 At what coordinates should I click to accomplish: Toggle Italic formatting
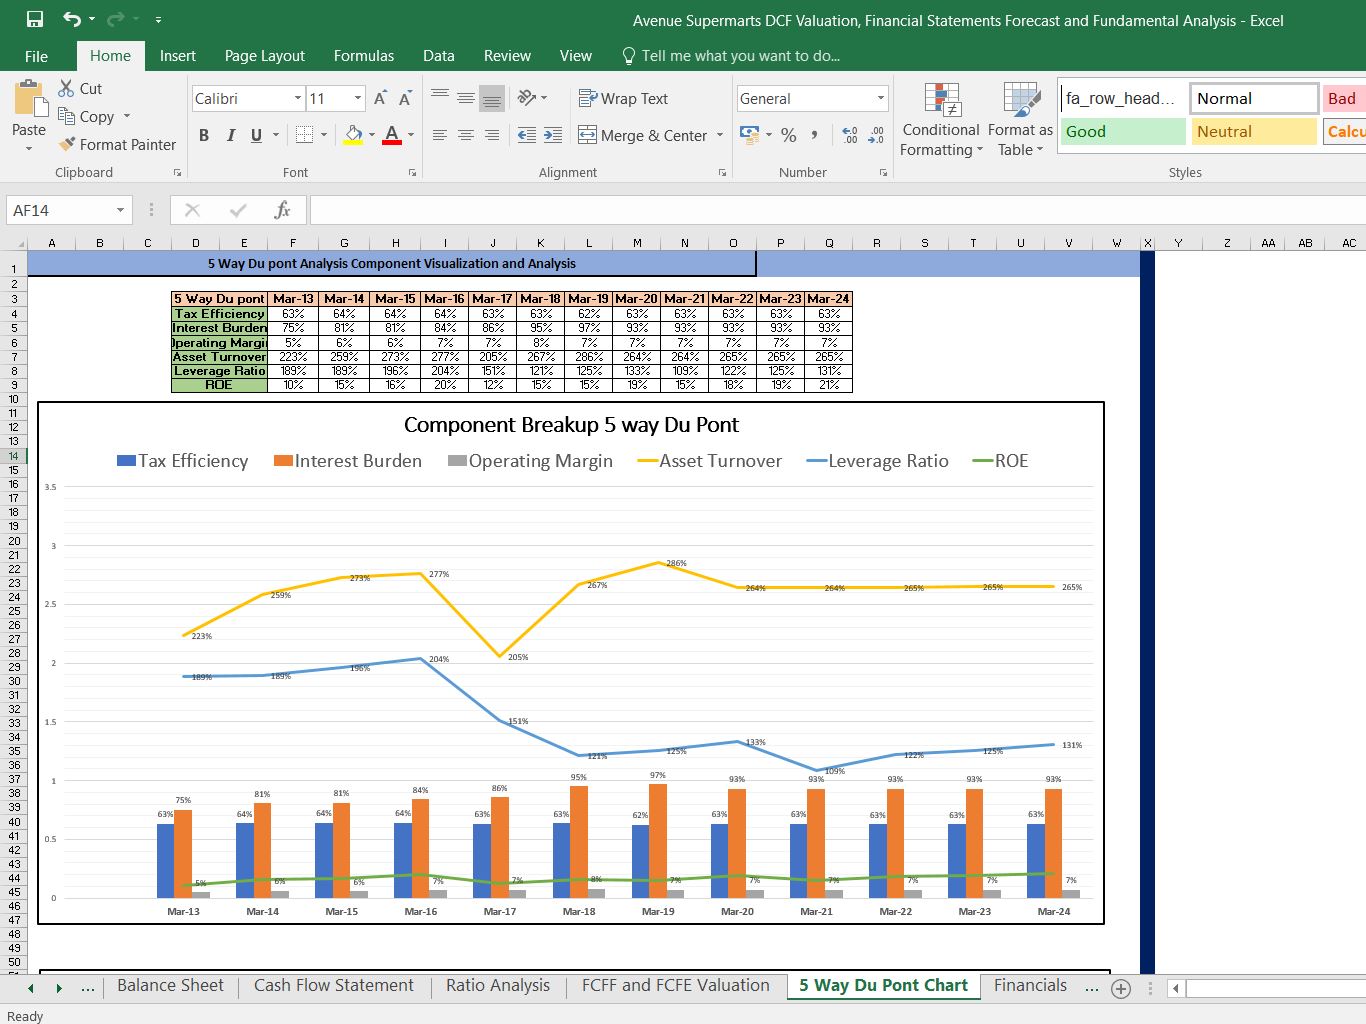pyautogui.click(x=231, y=135)
